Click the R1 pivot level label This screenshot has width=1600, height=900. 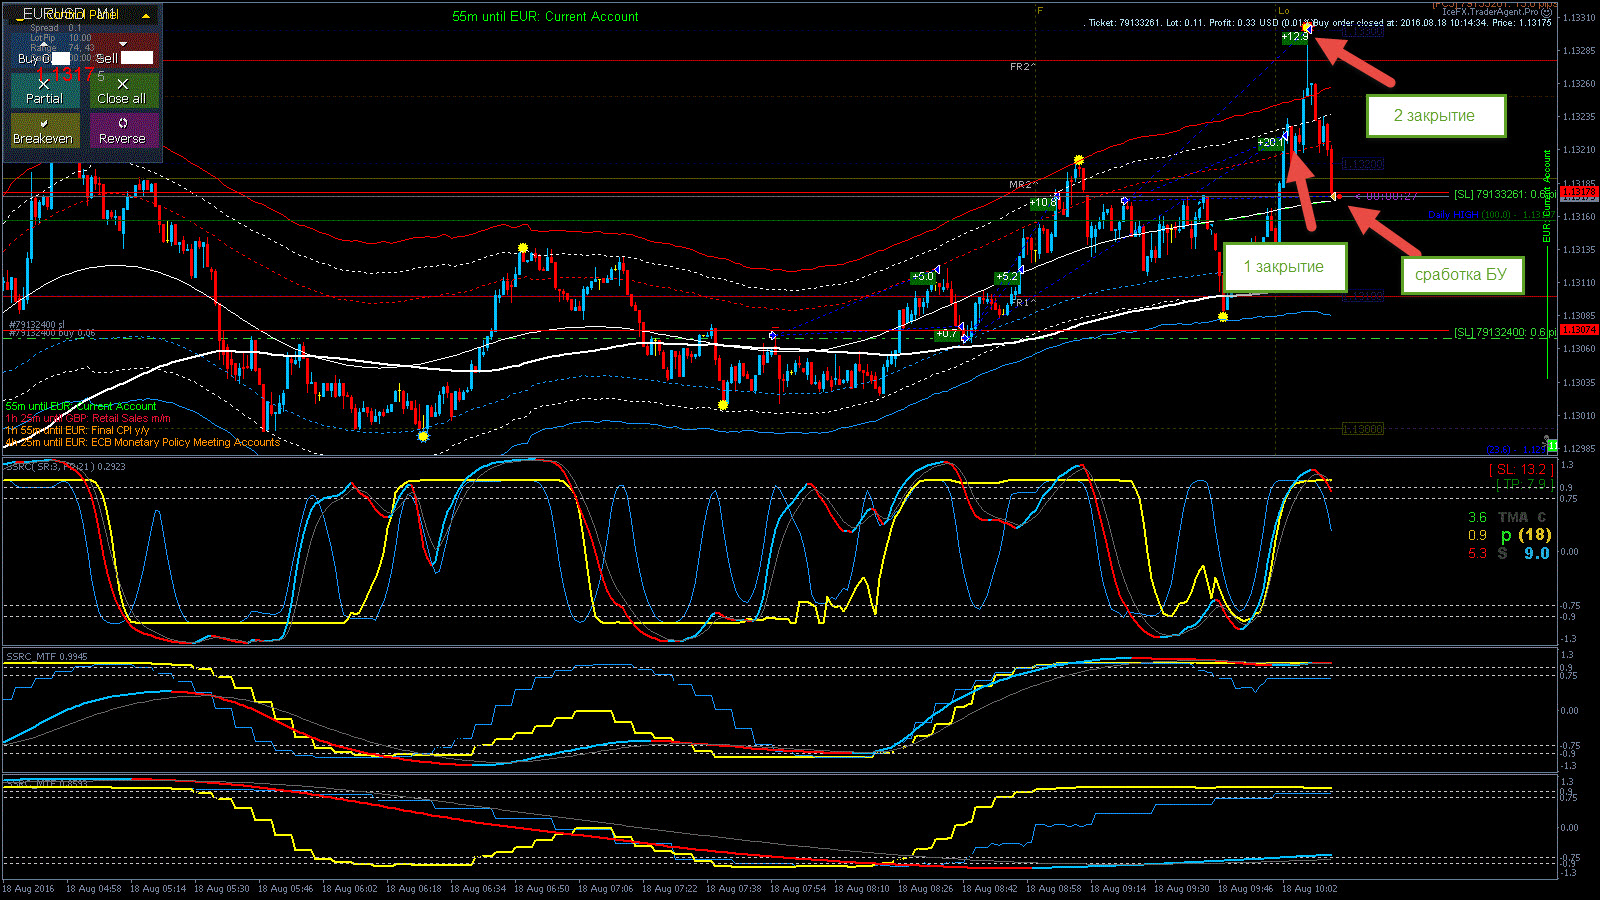click(1023, 302)
